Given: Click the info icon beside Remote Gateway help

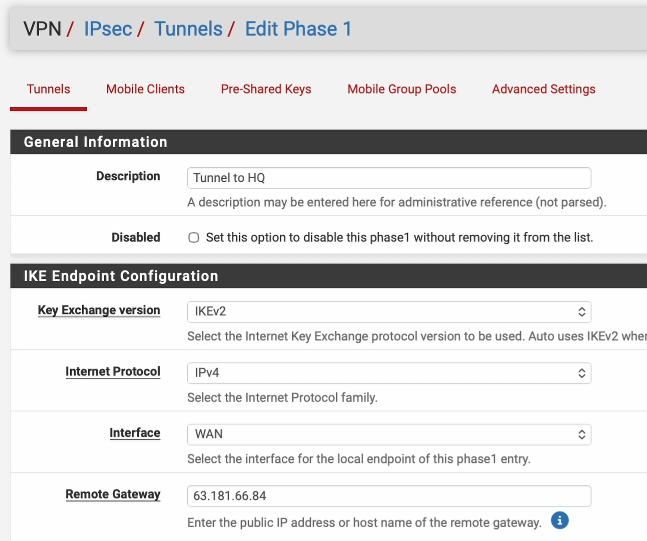Looking at the screenshot, I should pyautogui.click(x=560, y=521).
